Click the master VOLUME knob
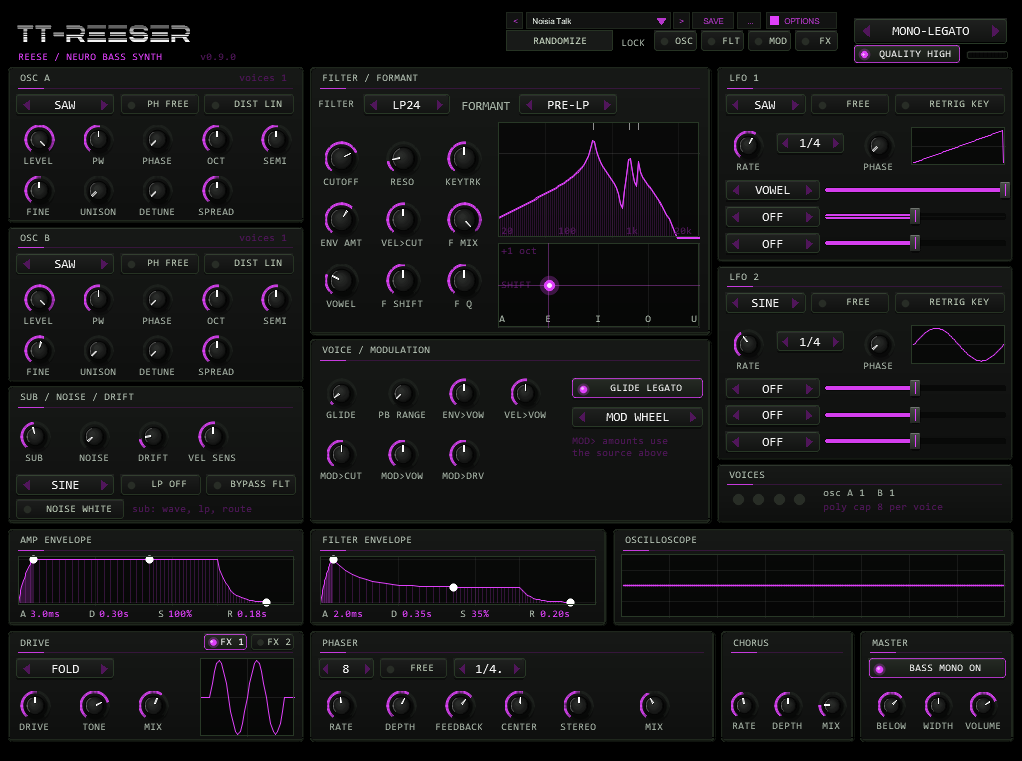The height and width of the screenshot is (761, 1022). [983, 704]
